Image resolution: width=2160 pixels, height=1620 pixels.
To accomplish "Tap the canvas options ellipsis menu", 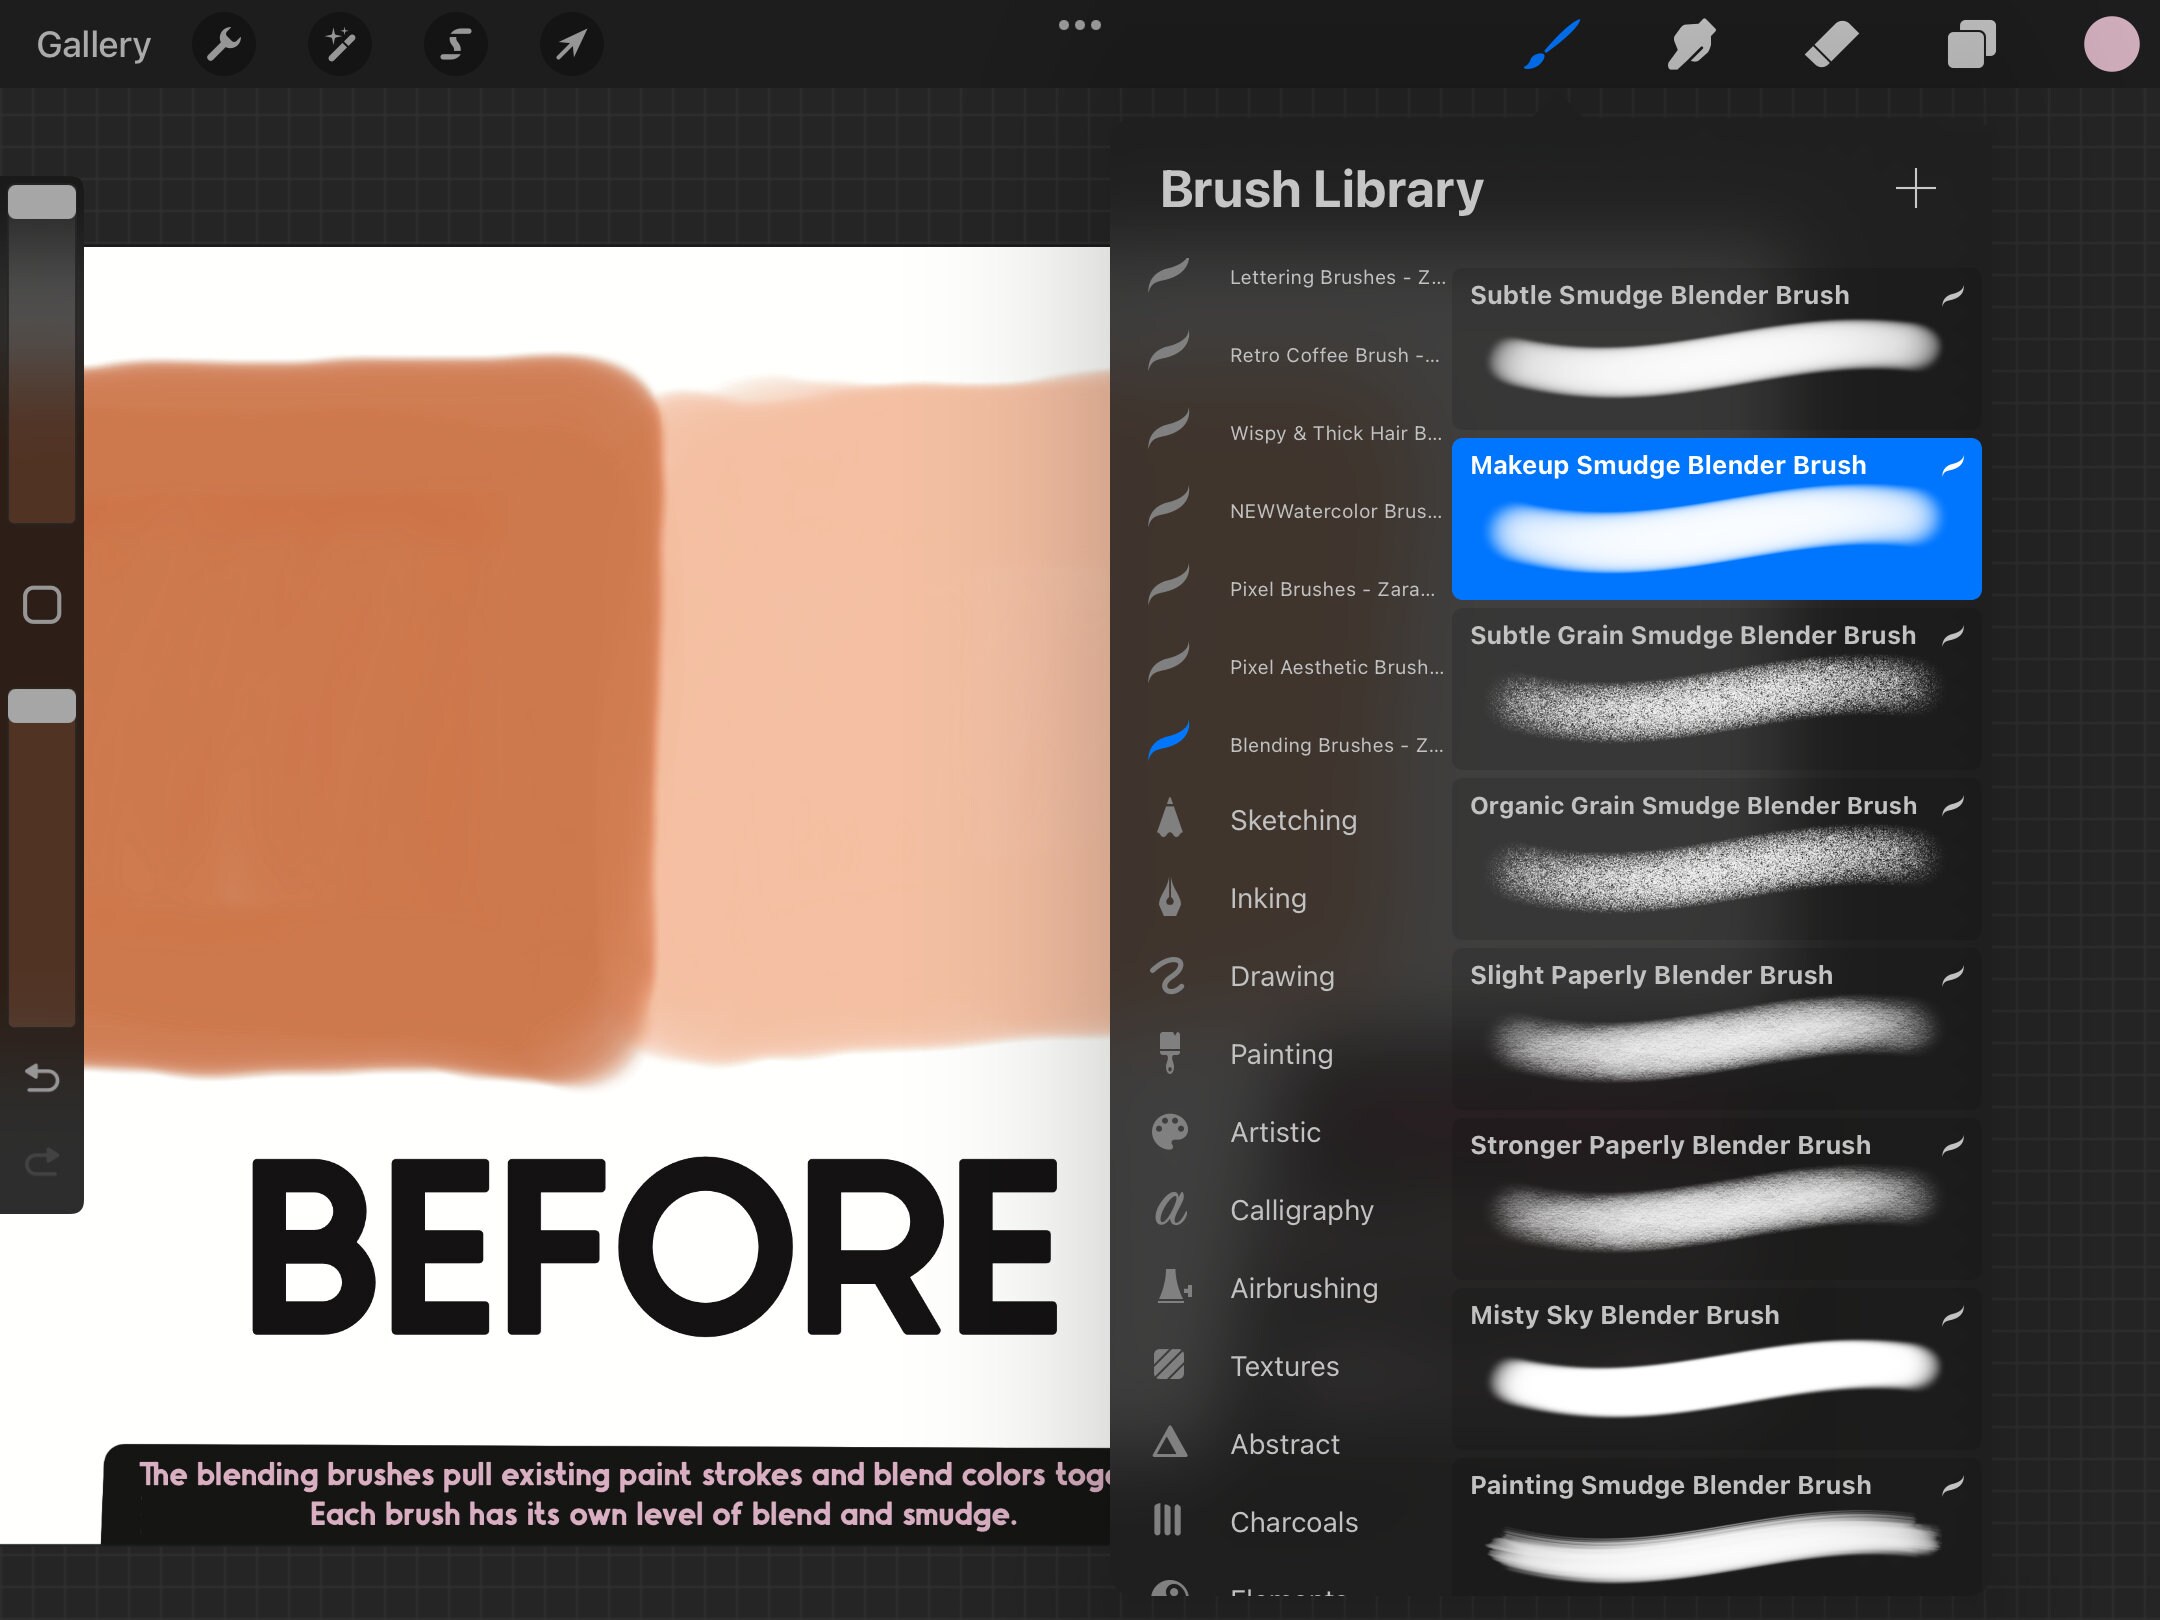I will (x=1081, y=25).
